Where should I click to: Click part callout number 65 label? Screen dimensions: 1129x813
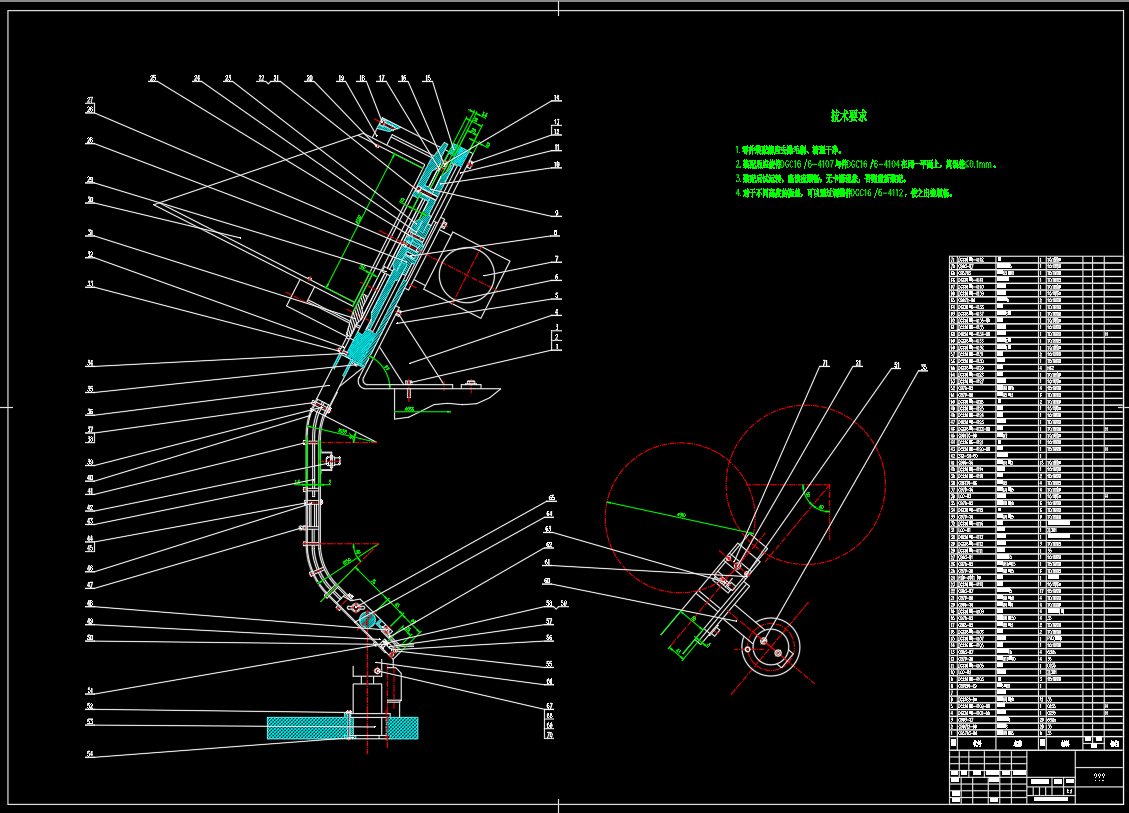[549, 498]
